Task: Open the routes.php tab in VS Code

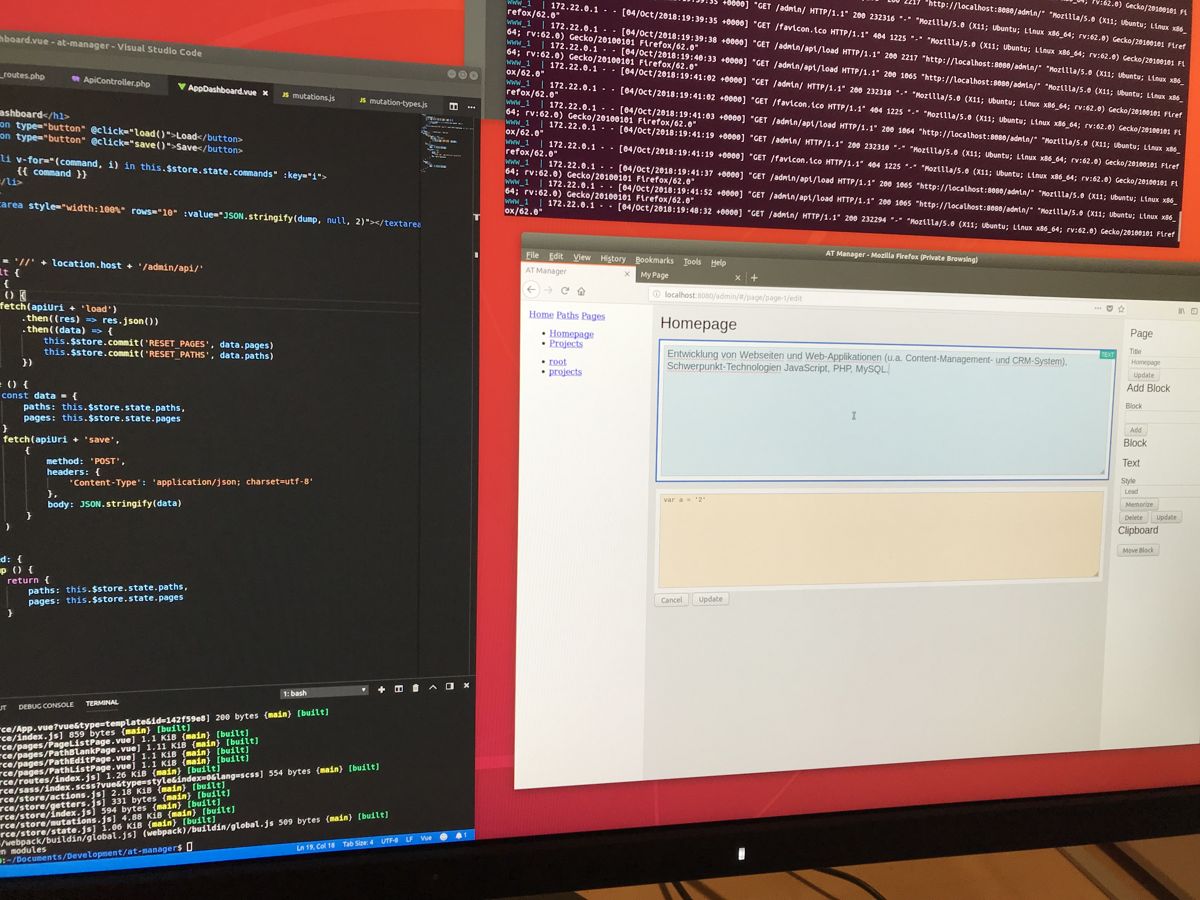Action: (x=22, y=76)
